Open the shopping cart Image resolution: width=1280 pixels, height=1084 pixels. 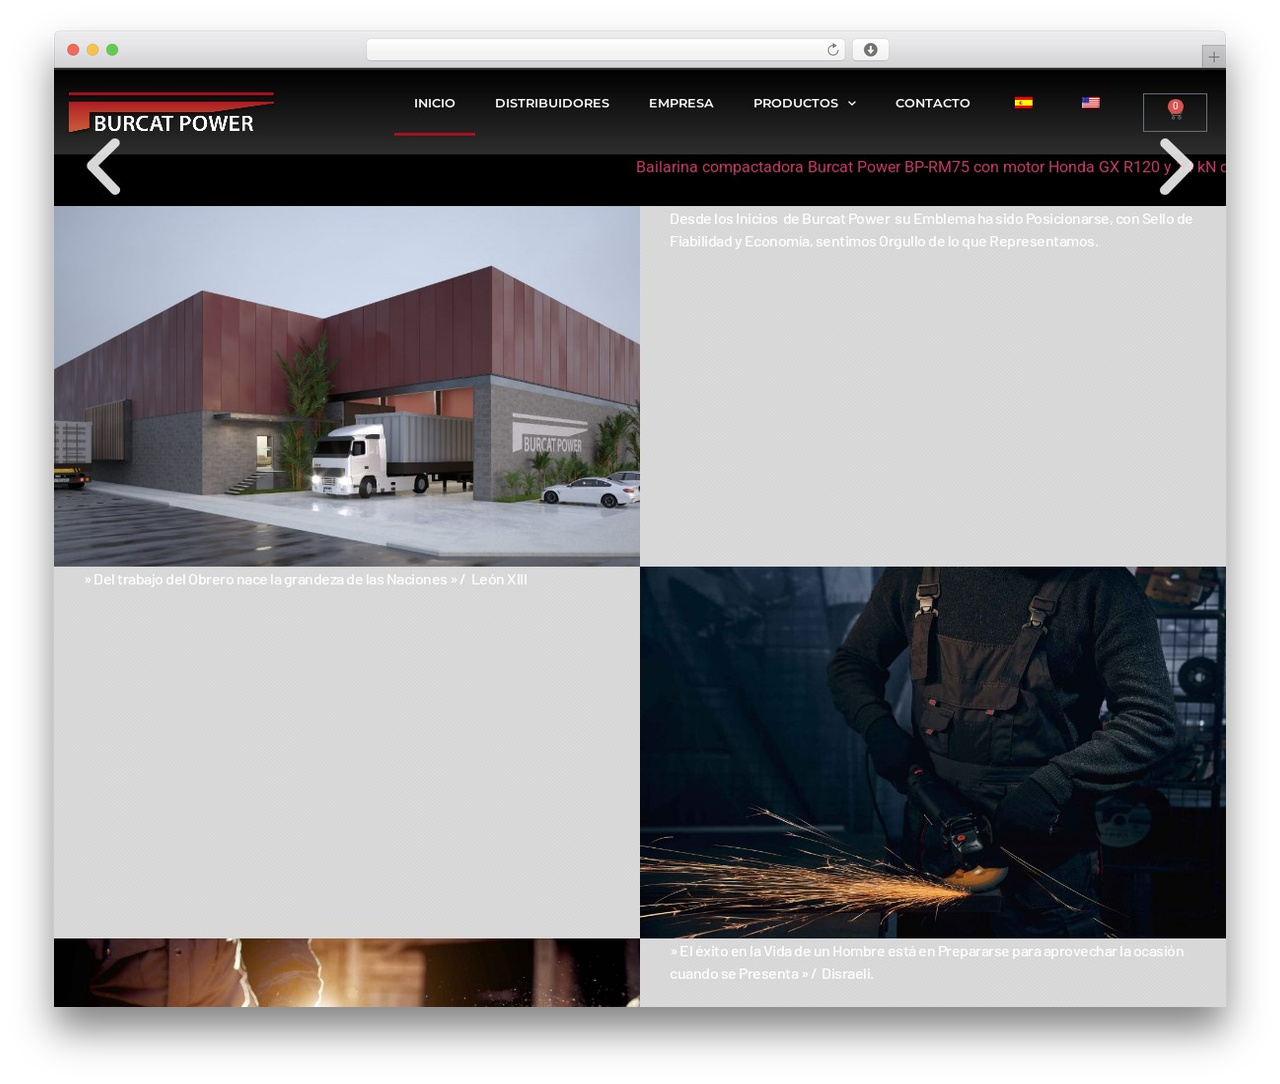1175,112
